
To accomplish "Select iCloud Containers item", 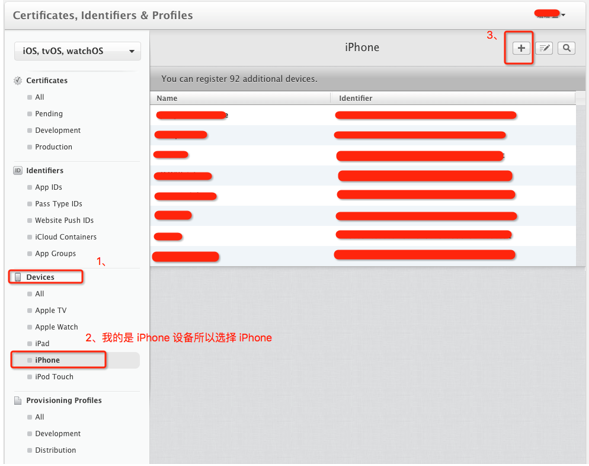I will click(66, 237).
